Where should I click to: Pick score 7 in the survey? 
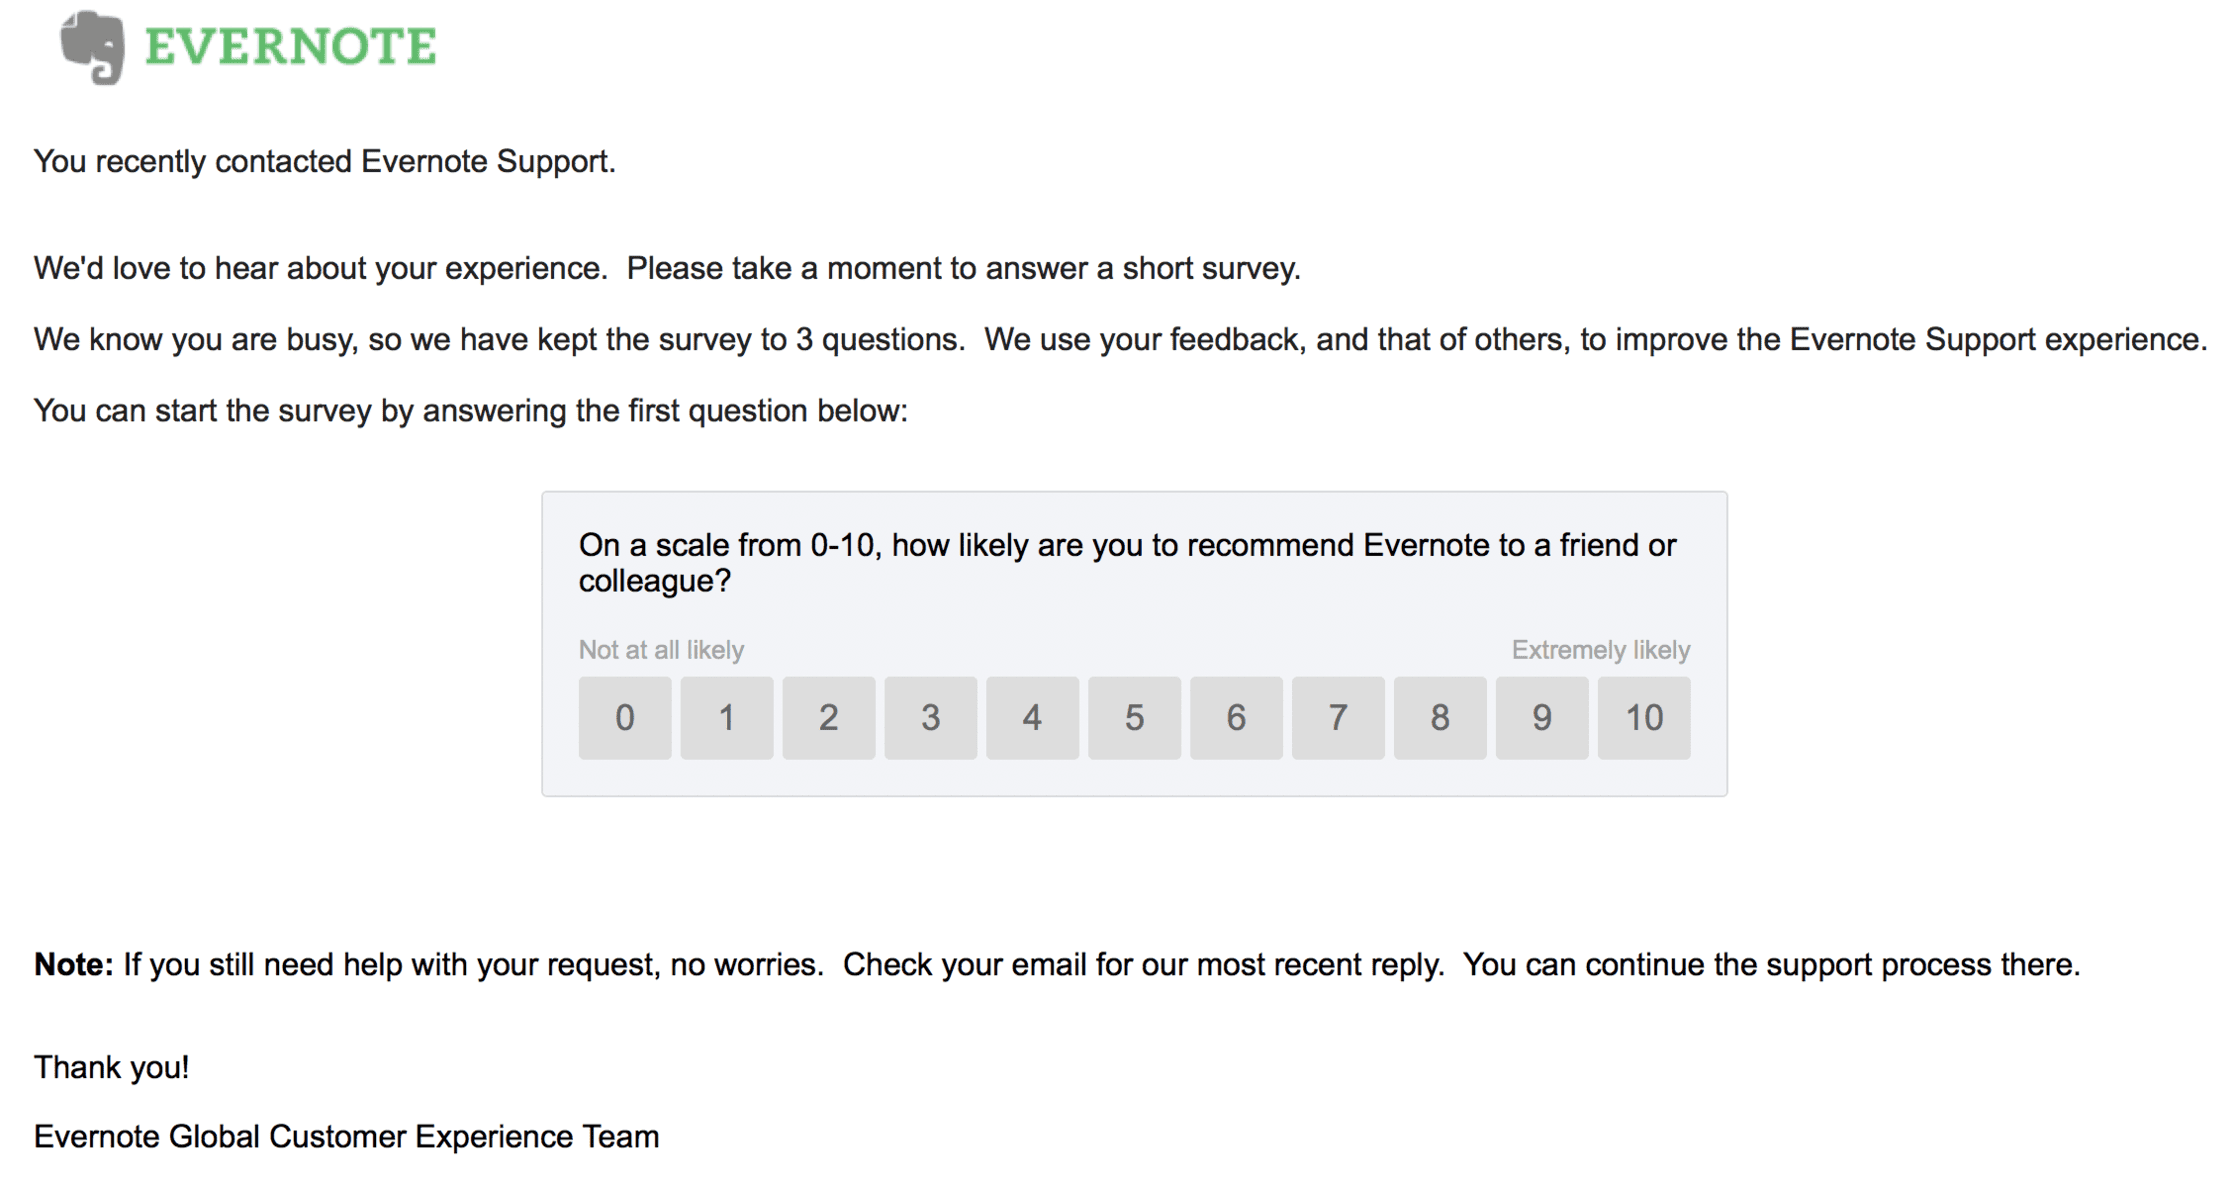1338,718
